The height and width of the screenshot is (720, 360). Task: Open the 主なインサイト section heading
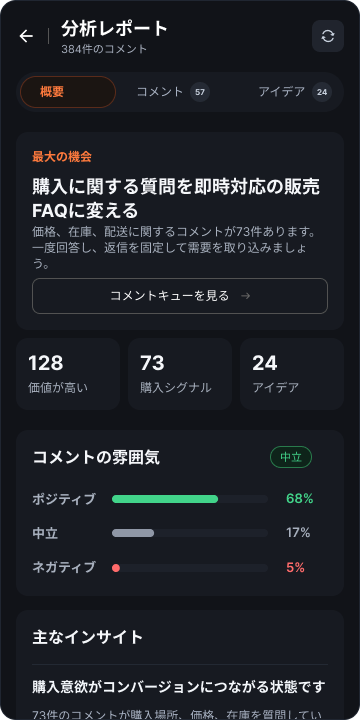(x=88, y=637)
